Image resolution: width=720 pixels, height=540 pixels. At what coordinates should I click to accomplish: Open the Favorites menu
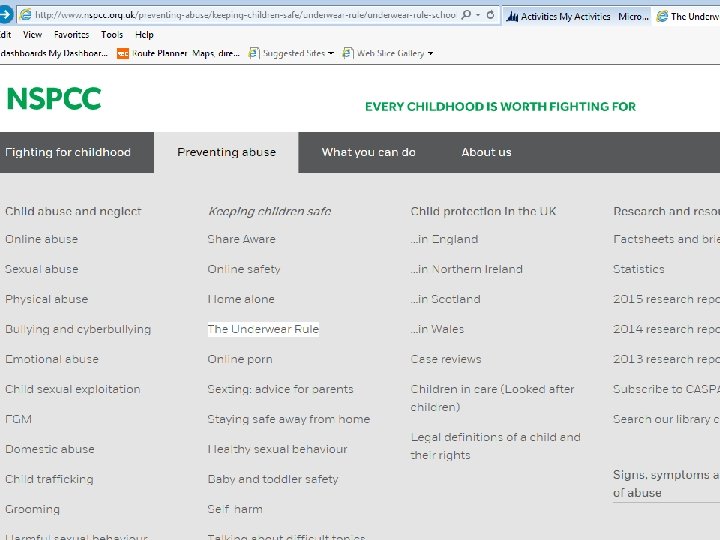71,34
